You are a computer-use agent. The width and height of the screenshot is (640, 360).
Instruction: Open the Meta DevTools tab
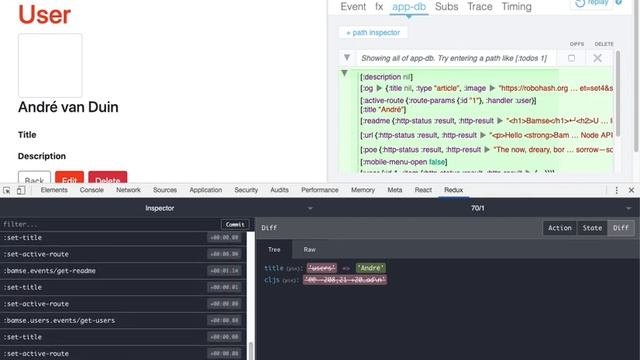coord(395,190)
